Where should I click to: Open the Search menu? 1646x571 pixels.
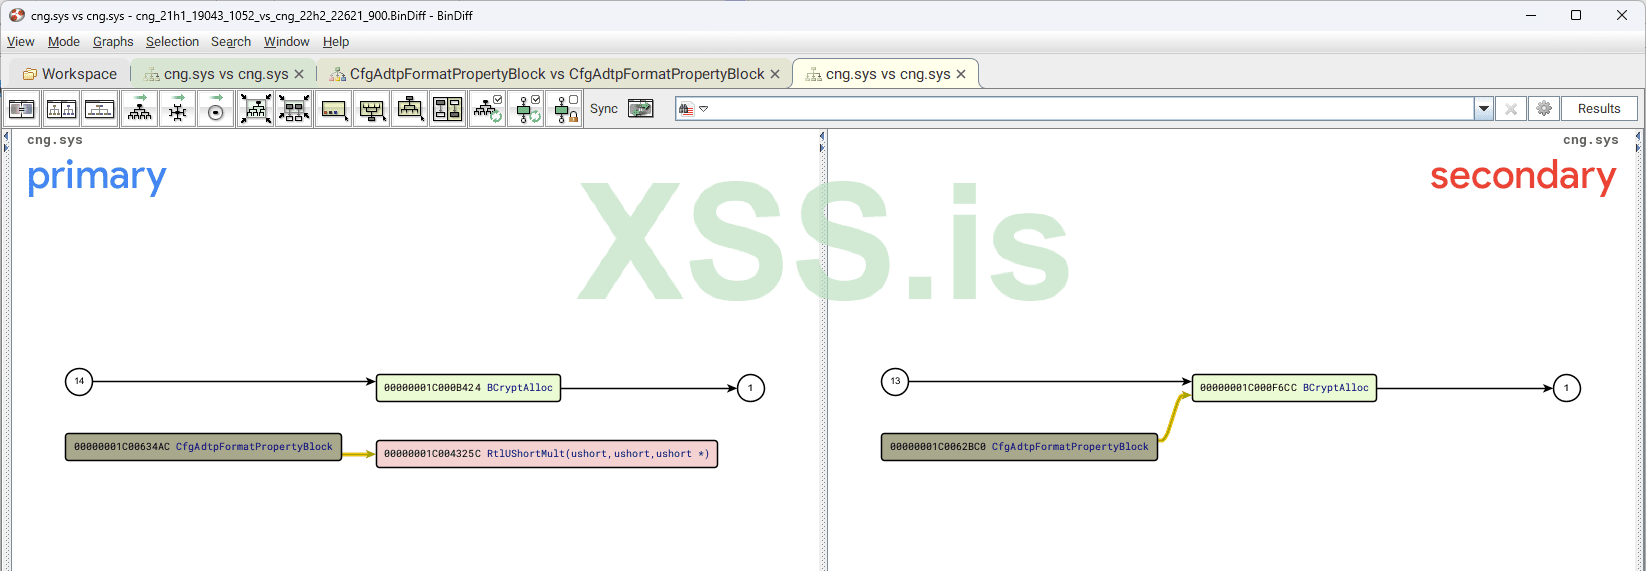click(x=231, y=42)
